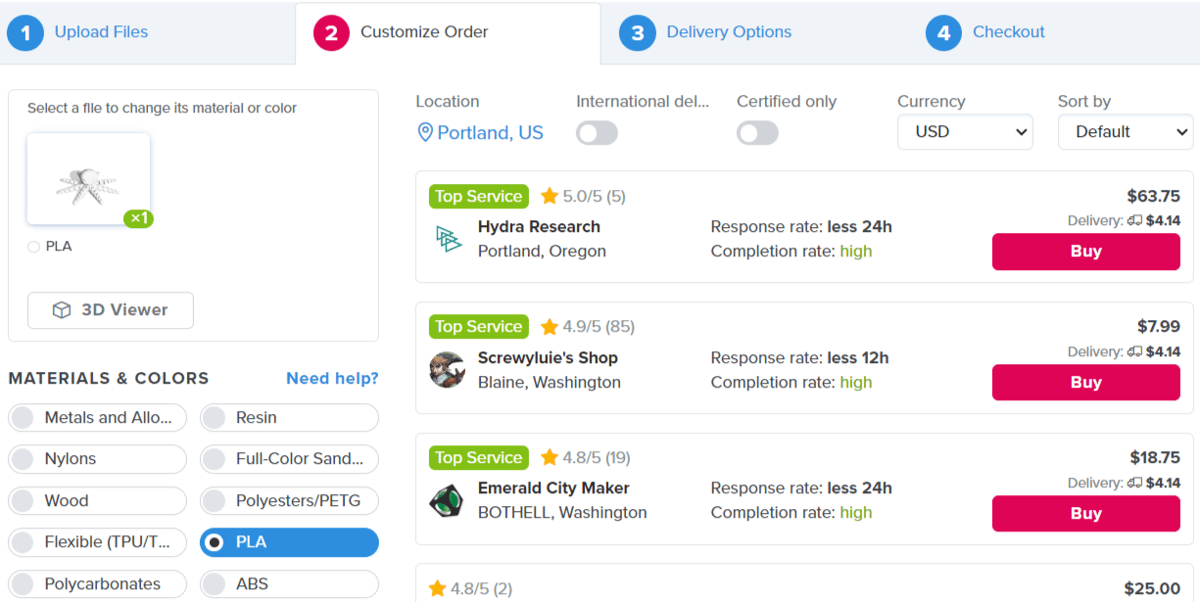Click the Hydra Research logo icon
This screenshot has width=1200, height=602.
[447, 239]
